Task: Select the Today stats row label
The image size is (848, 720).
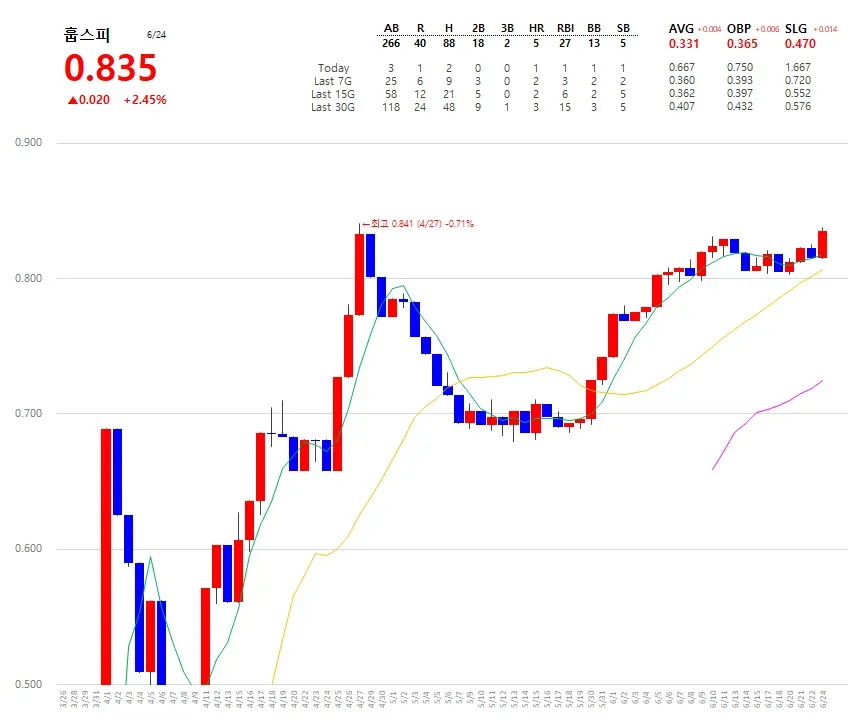Action: (333, 68)
